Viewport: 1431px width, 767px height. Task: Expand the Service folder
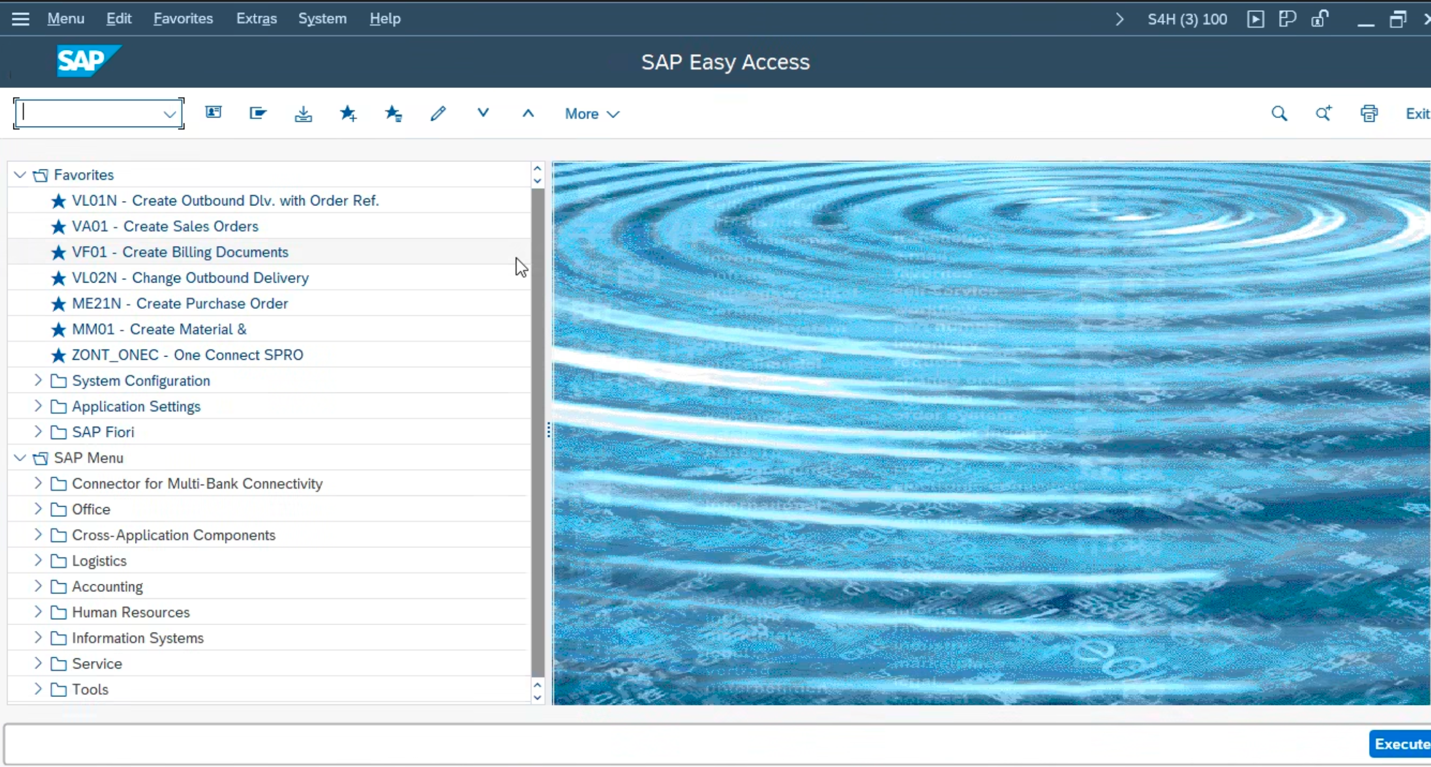pyautogui.click(x=38, y=664)
